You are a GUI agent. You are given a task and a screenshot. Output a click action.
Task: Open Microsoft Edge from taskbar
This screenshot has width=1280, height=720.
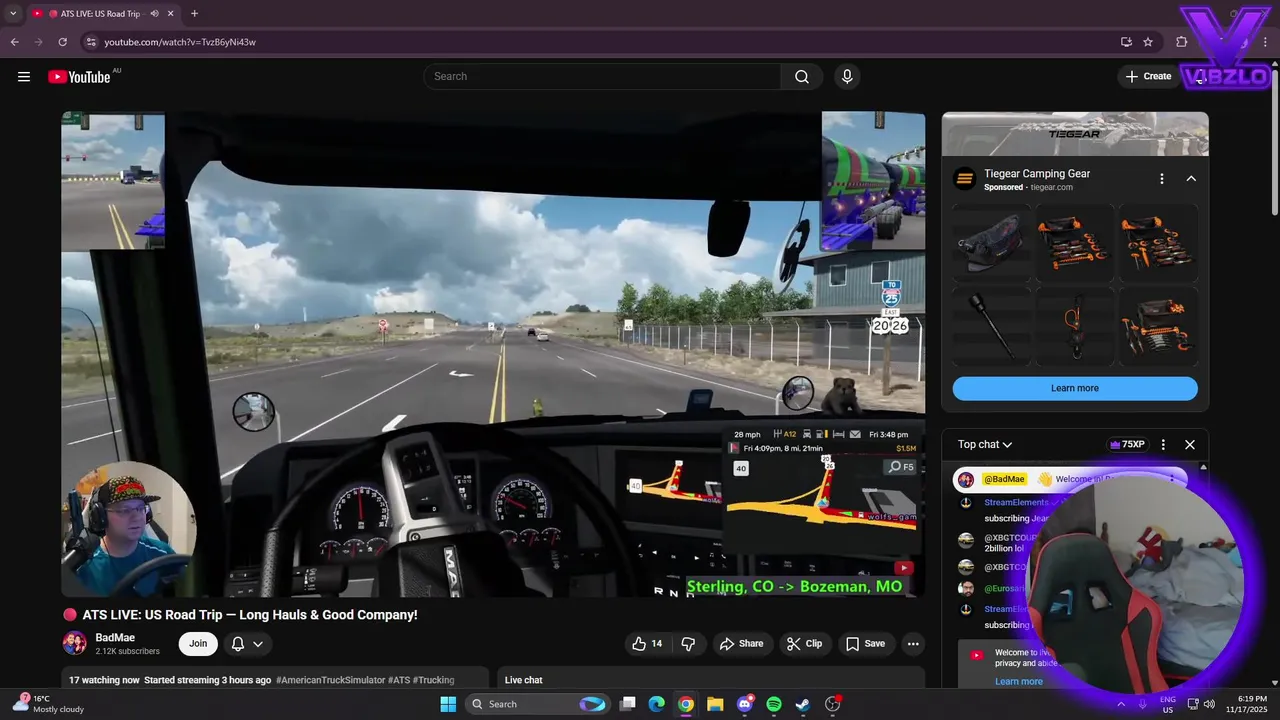tap(656, 704)
